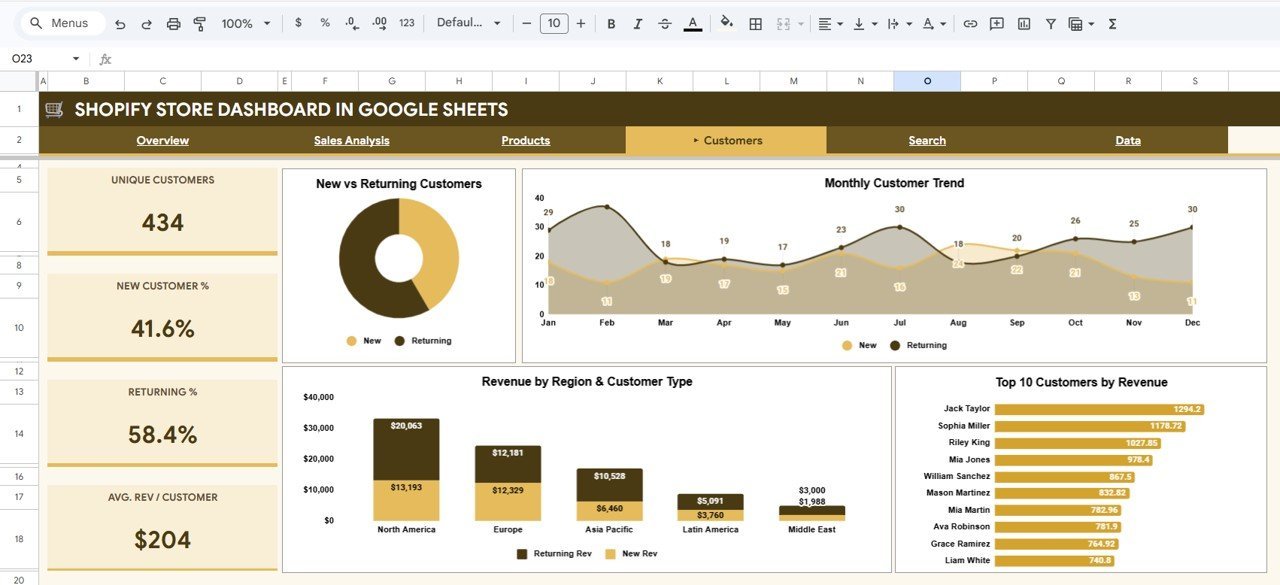Click the Overview link
Screen dimensions: 1280x585
162,140
